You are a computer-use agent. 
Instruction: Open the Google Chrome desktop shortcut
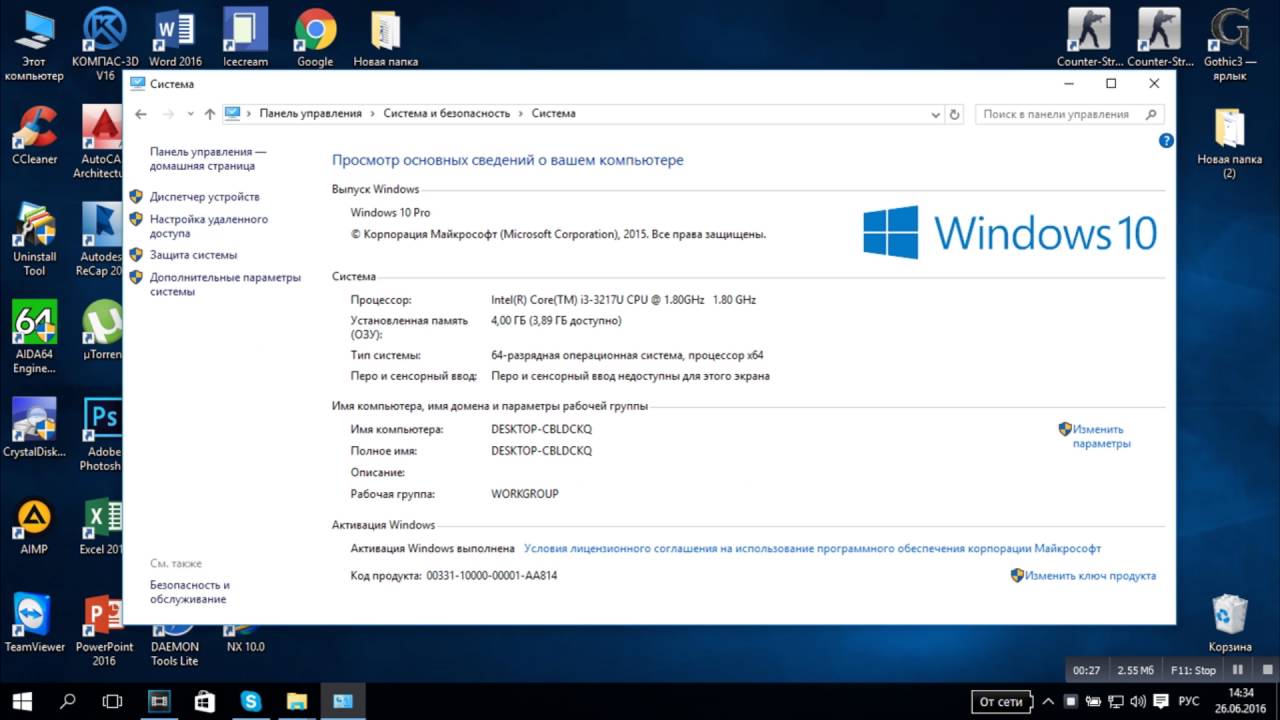click(x=315, y=38)
